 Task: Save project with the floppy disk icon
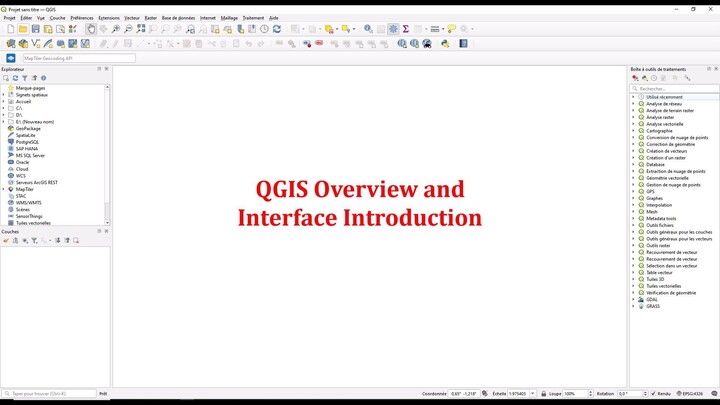(35, 29)
